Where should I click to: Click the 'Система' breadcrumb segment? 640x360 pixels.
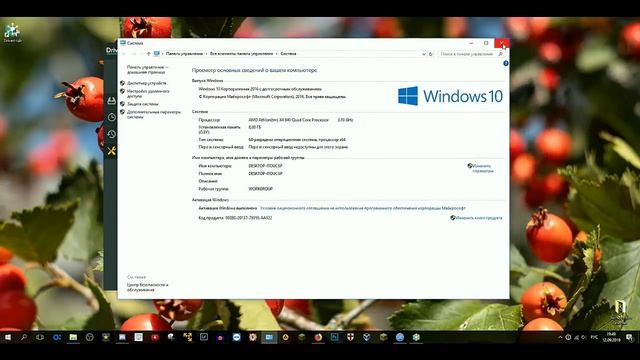tap(288, 53)
